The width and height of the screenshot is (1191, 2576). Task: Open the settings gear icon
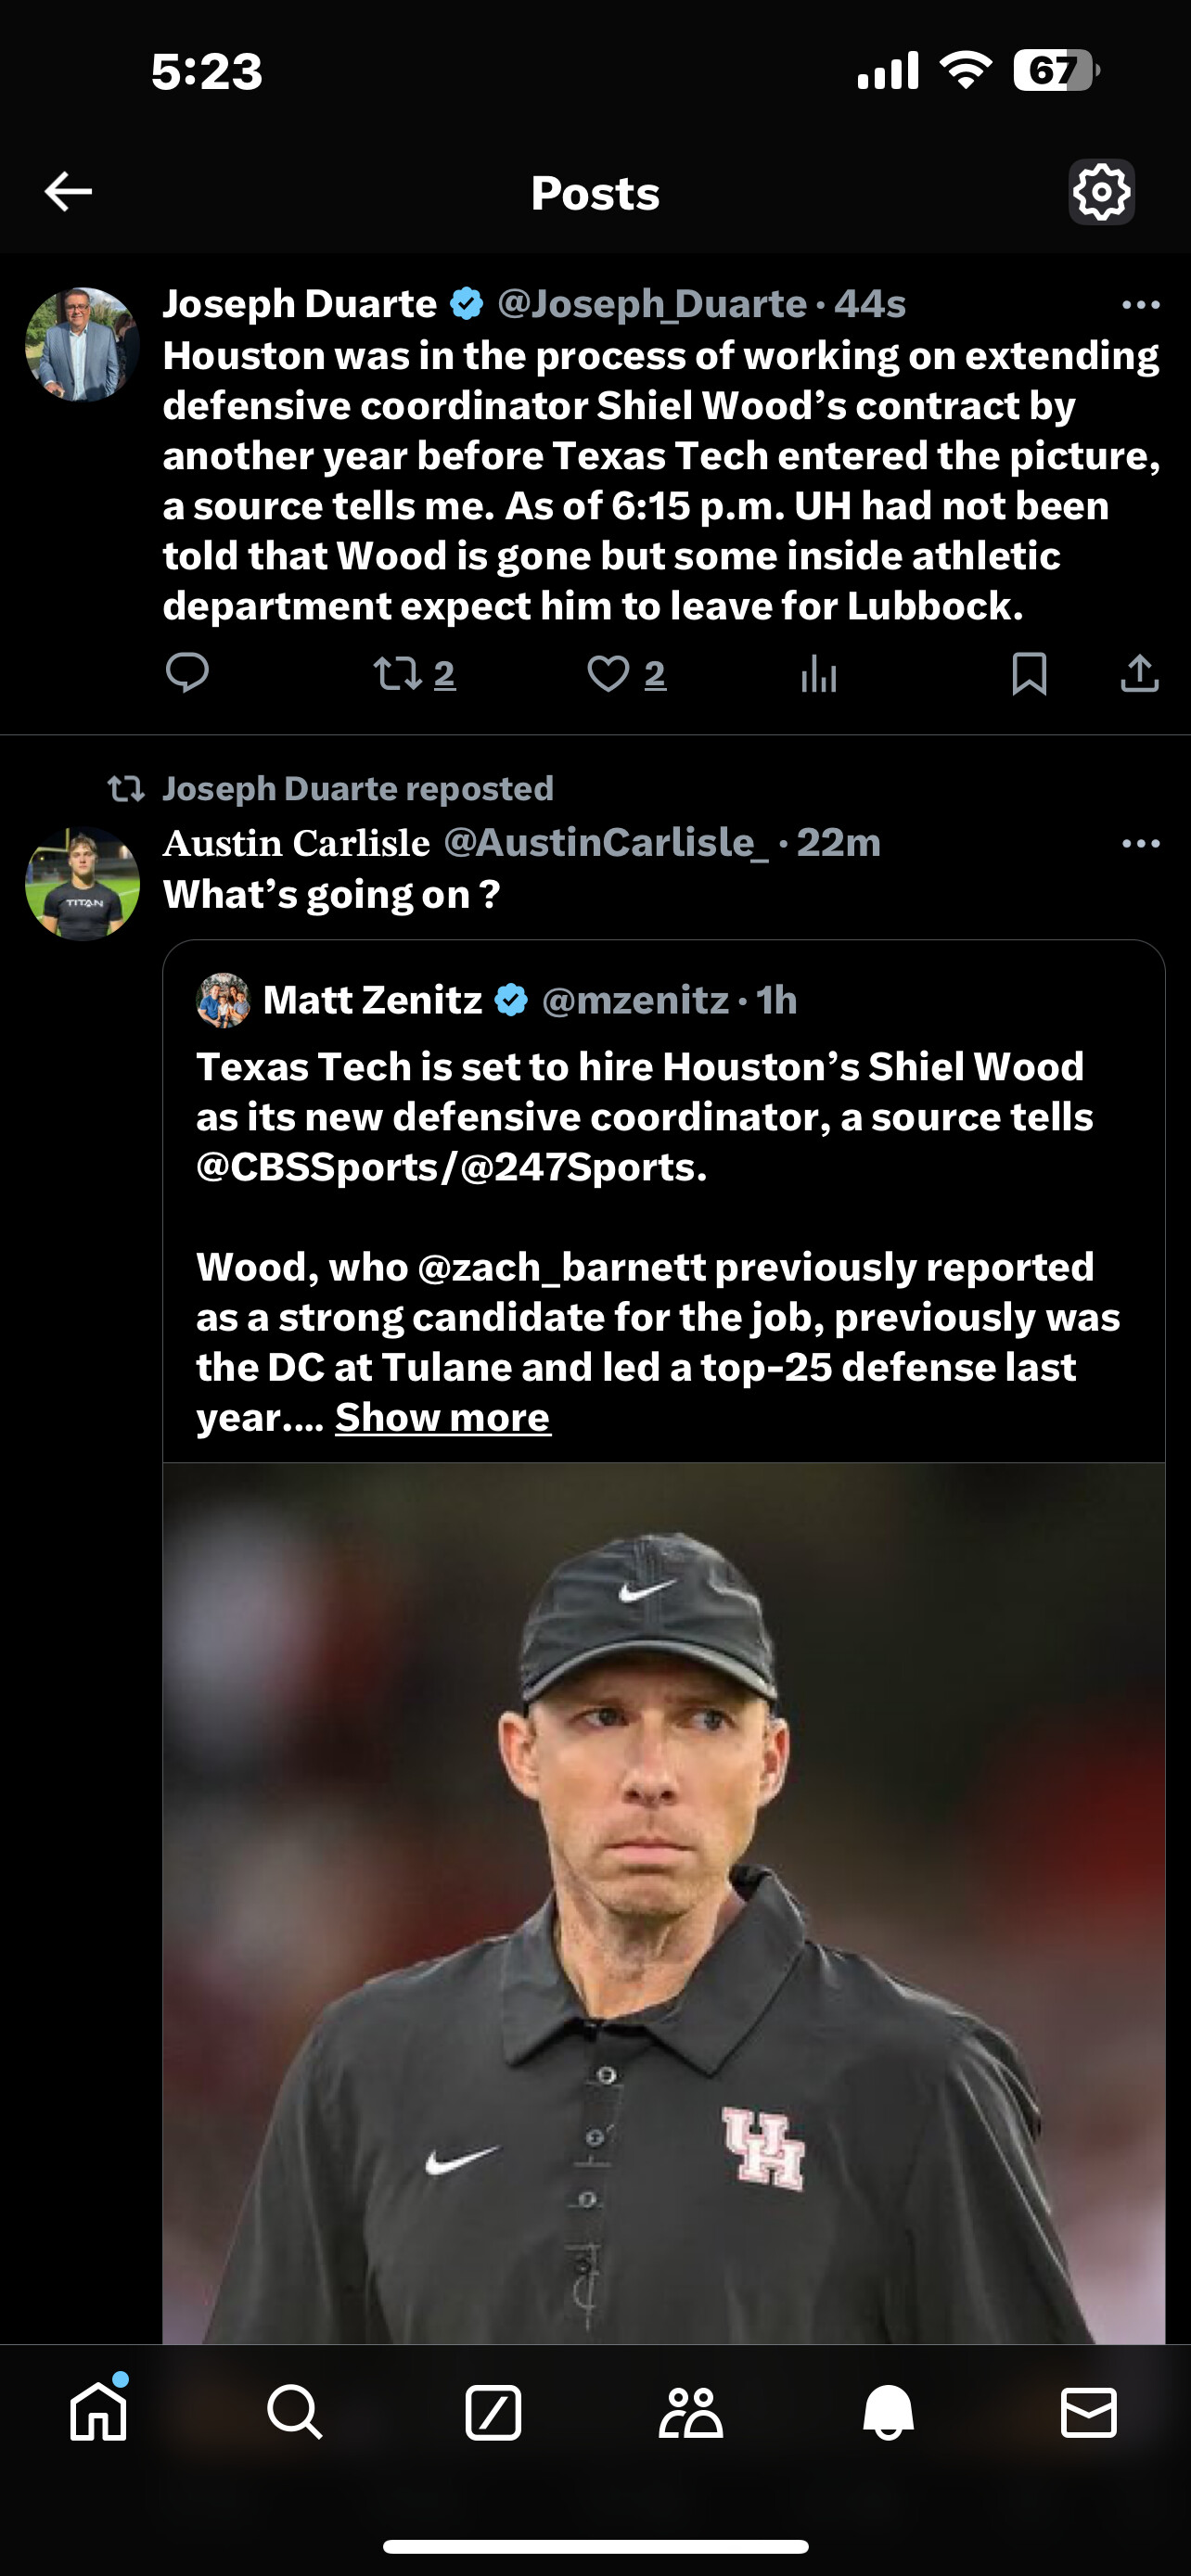[1101, 191]
